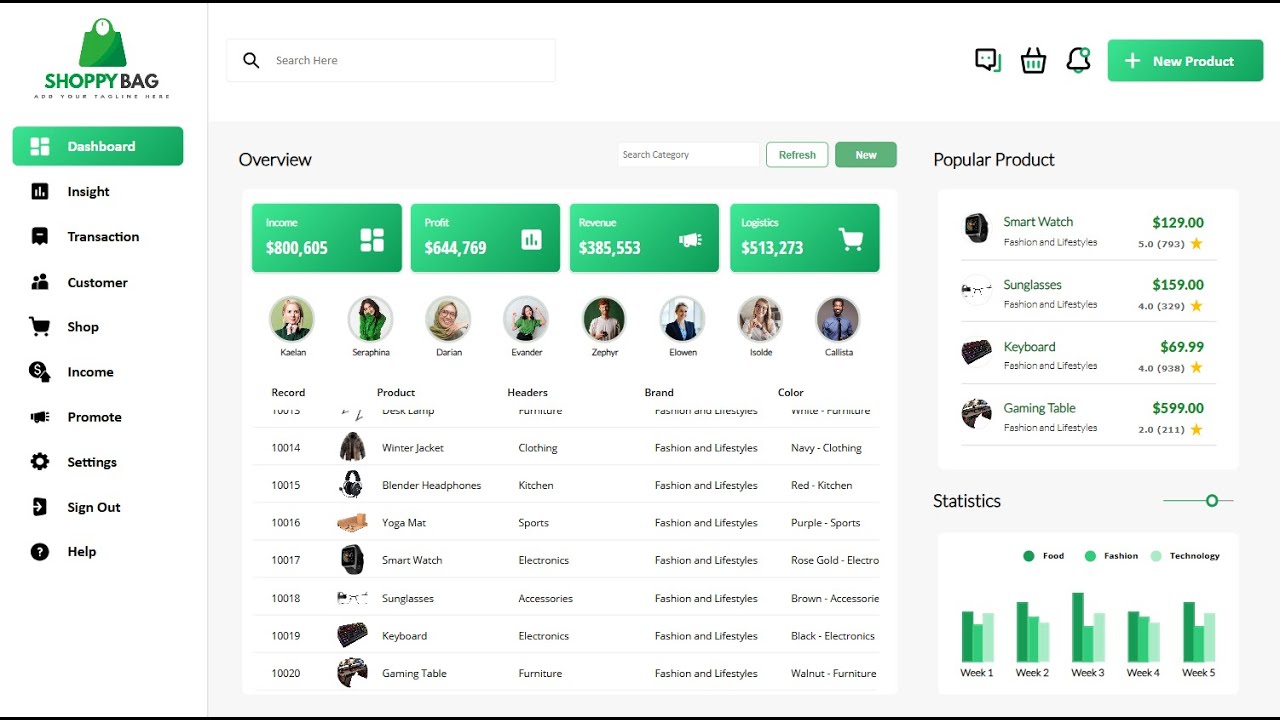
Task: Click the Revenue card megaphone icon
Action: tap(690, 240)
